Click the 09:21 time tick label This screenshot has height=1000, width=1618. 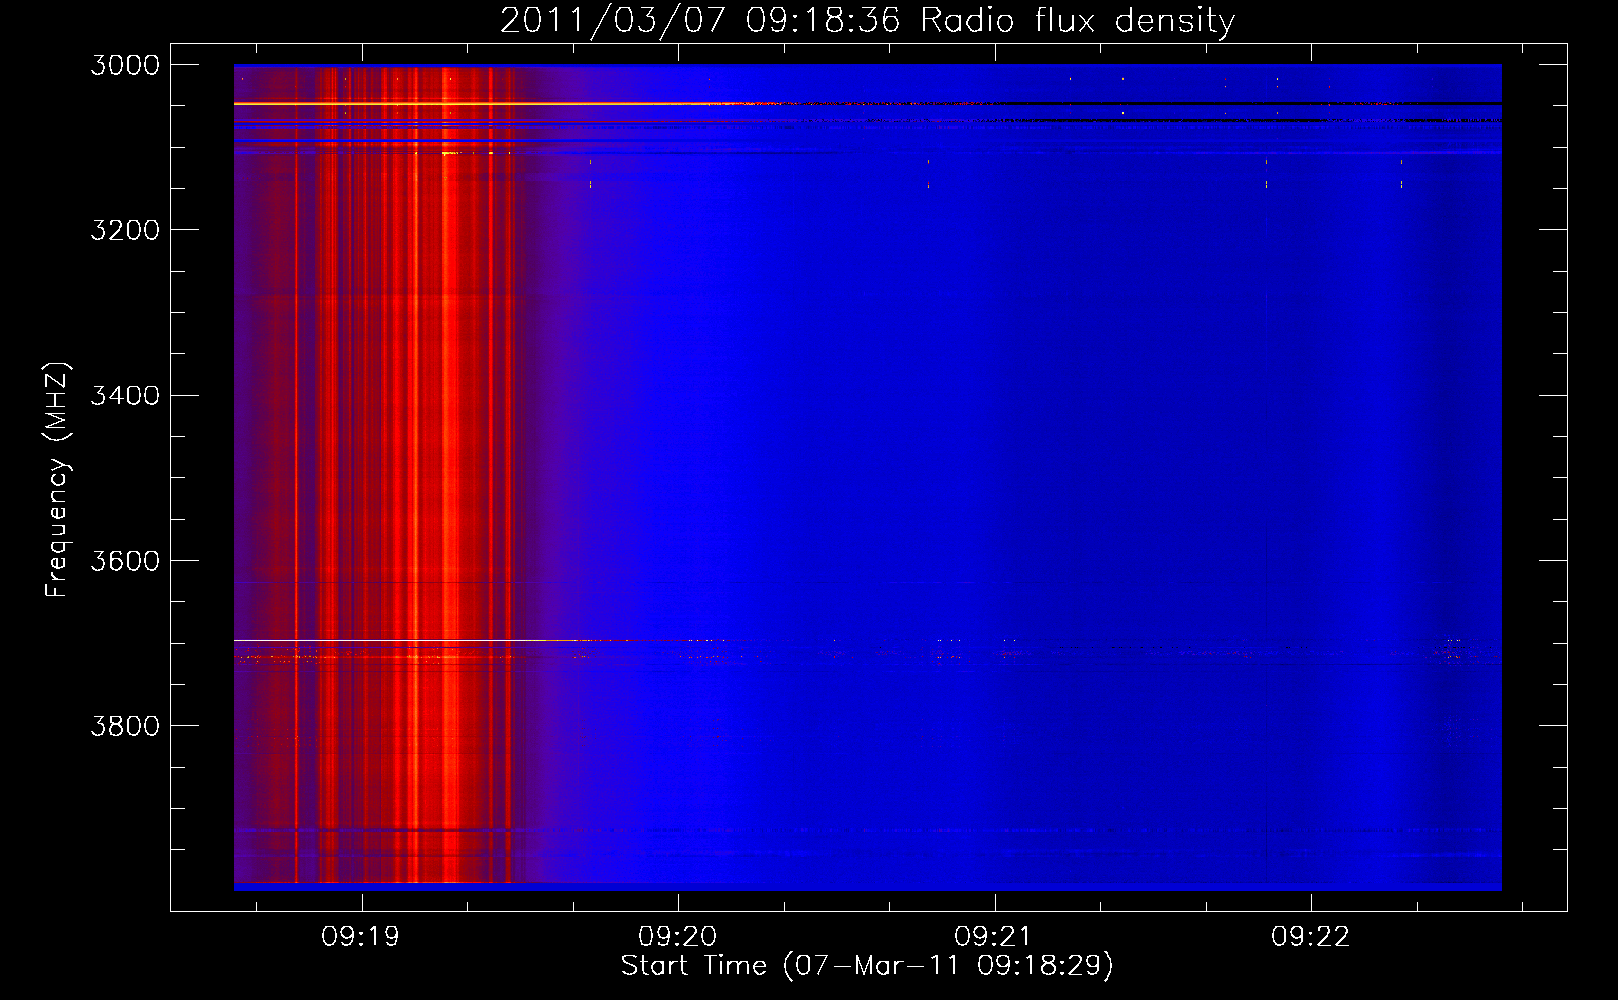[993, 937]
